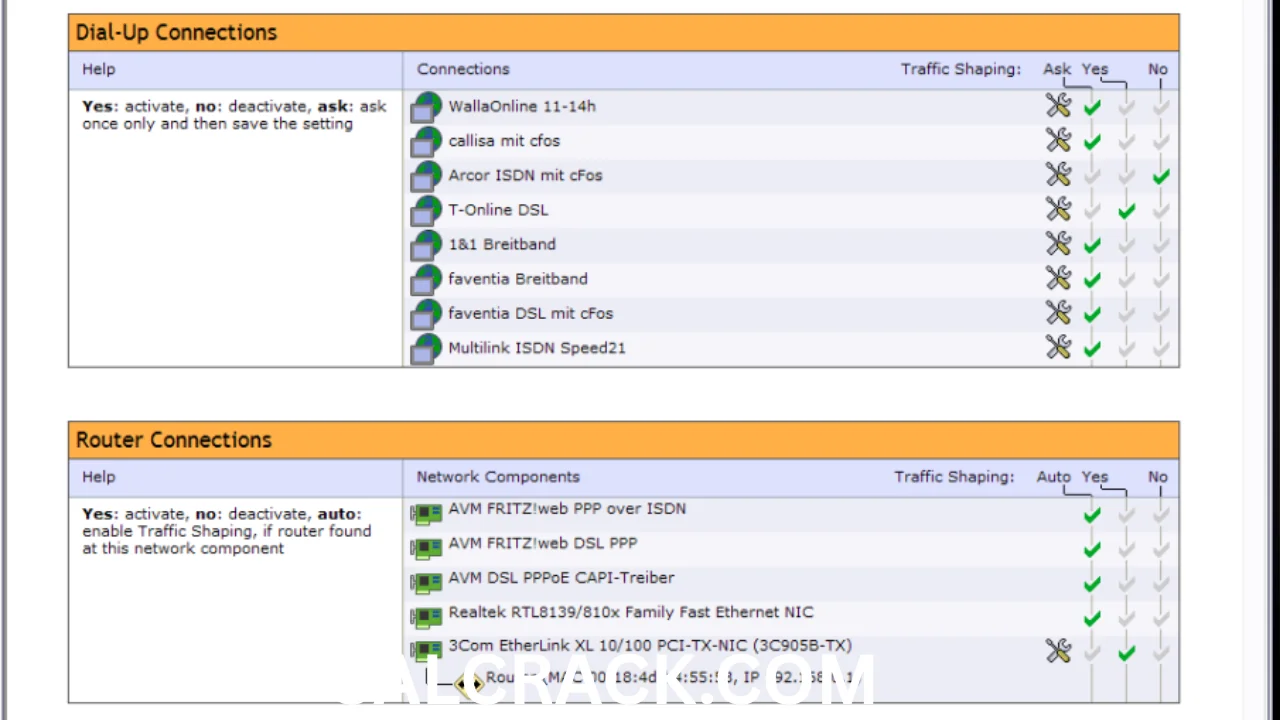Set 1&1 Breitband traffic shaping to Yes
Image resolution: width=1280 pixels, height=720 pixels.
click(1126, 245)
